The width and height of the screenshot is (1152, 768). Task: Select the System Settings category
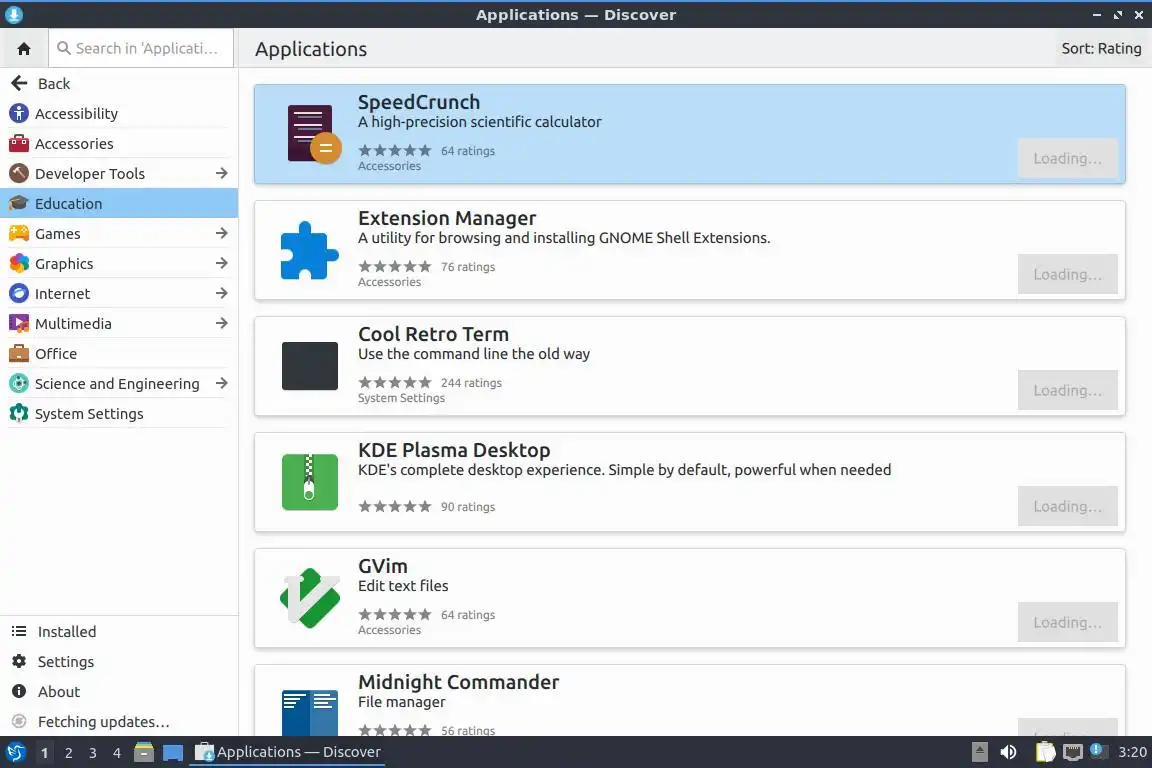point(119,414)
